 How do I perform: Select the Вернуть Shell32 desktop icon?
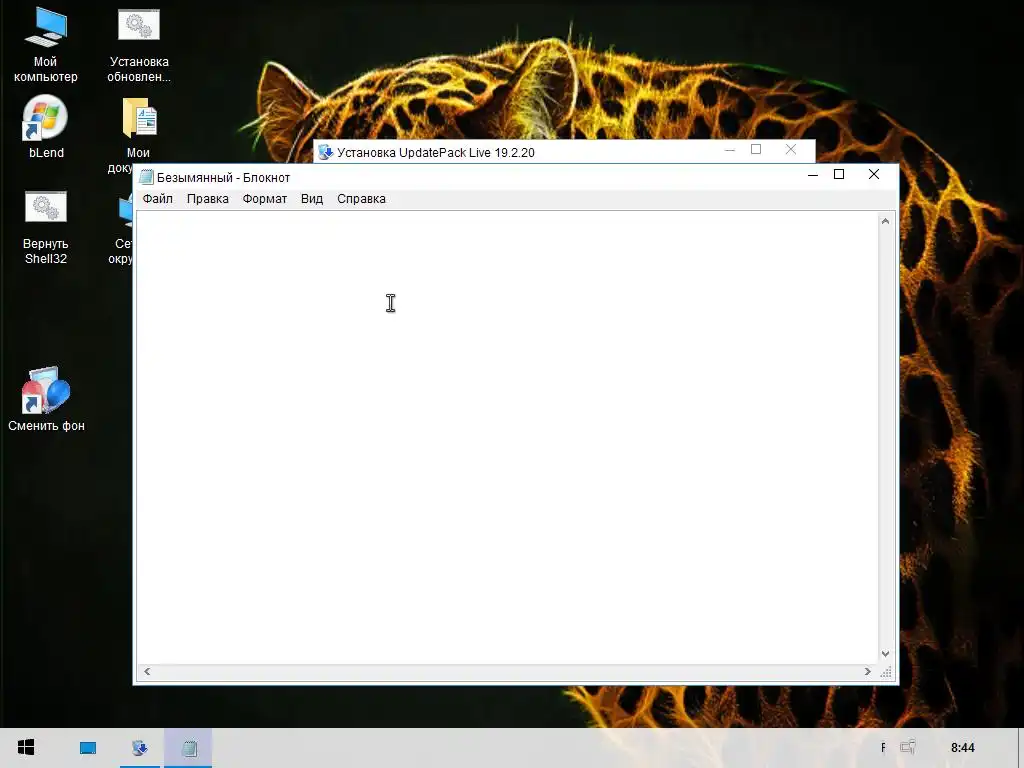click(x=46, y=227)
